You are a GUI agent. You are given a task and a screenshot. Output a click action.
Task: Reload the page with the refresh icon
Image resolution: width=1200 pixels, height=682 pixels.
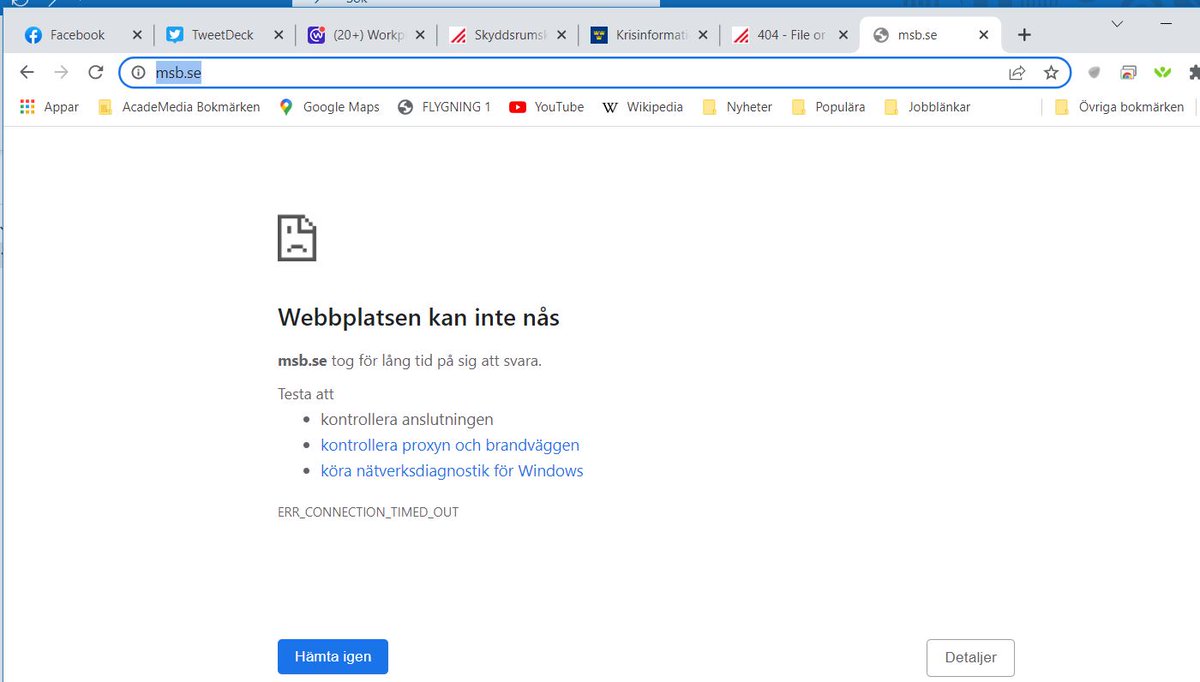(95, 72)
